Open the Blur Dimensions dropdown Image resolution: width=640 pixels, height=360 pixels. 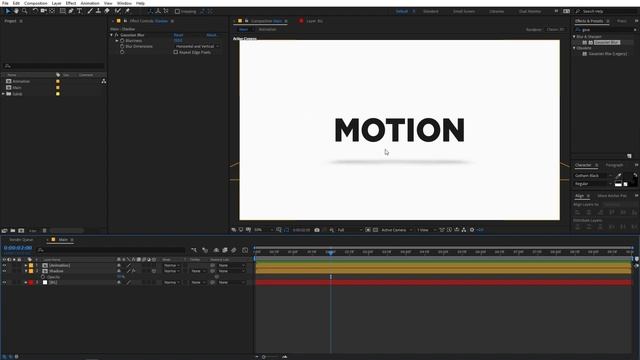[x=197, y=47]
